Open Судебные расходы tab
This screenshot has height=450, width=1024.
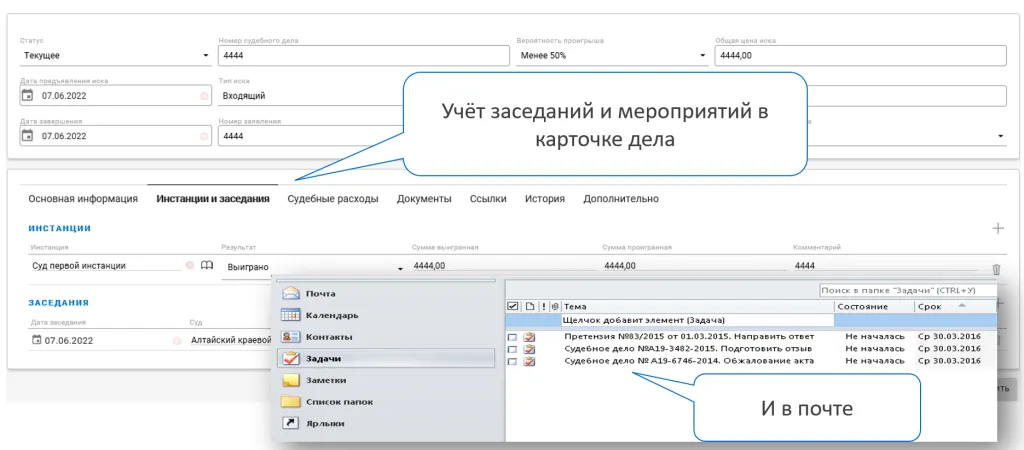[333, 199]
